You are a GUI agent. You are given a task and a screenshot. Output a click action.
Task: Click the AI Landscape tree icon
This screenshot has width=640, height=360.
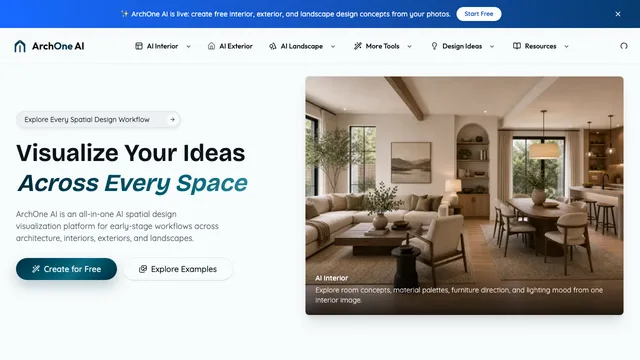[273, 46]
